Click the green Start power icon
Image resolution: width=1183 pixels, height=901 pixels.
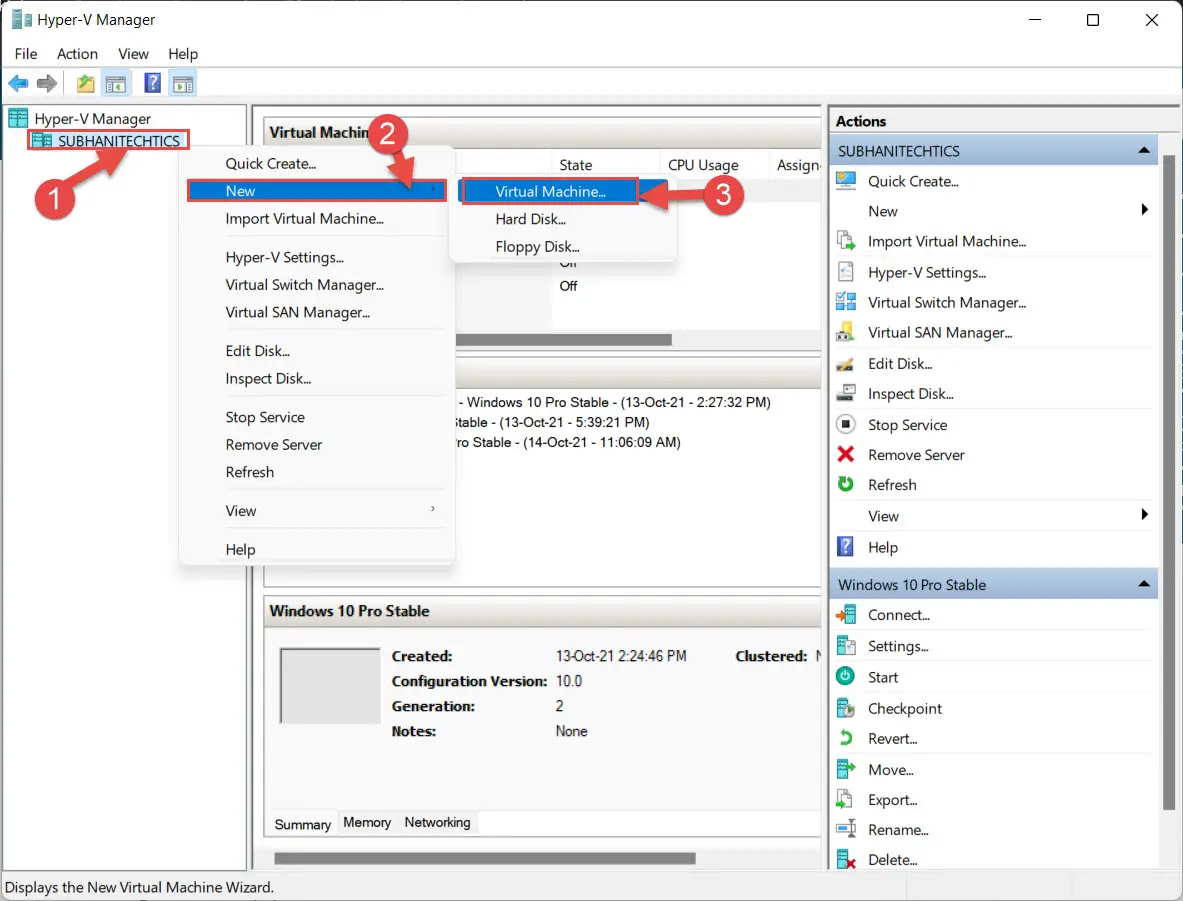[x=846, y=677]
